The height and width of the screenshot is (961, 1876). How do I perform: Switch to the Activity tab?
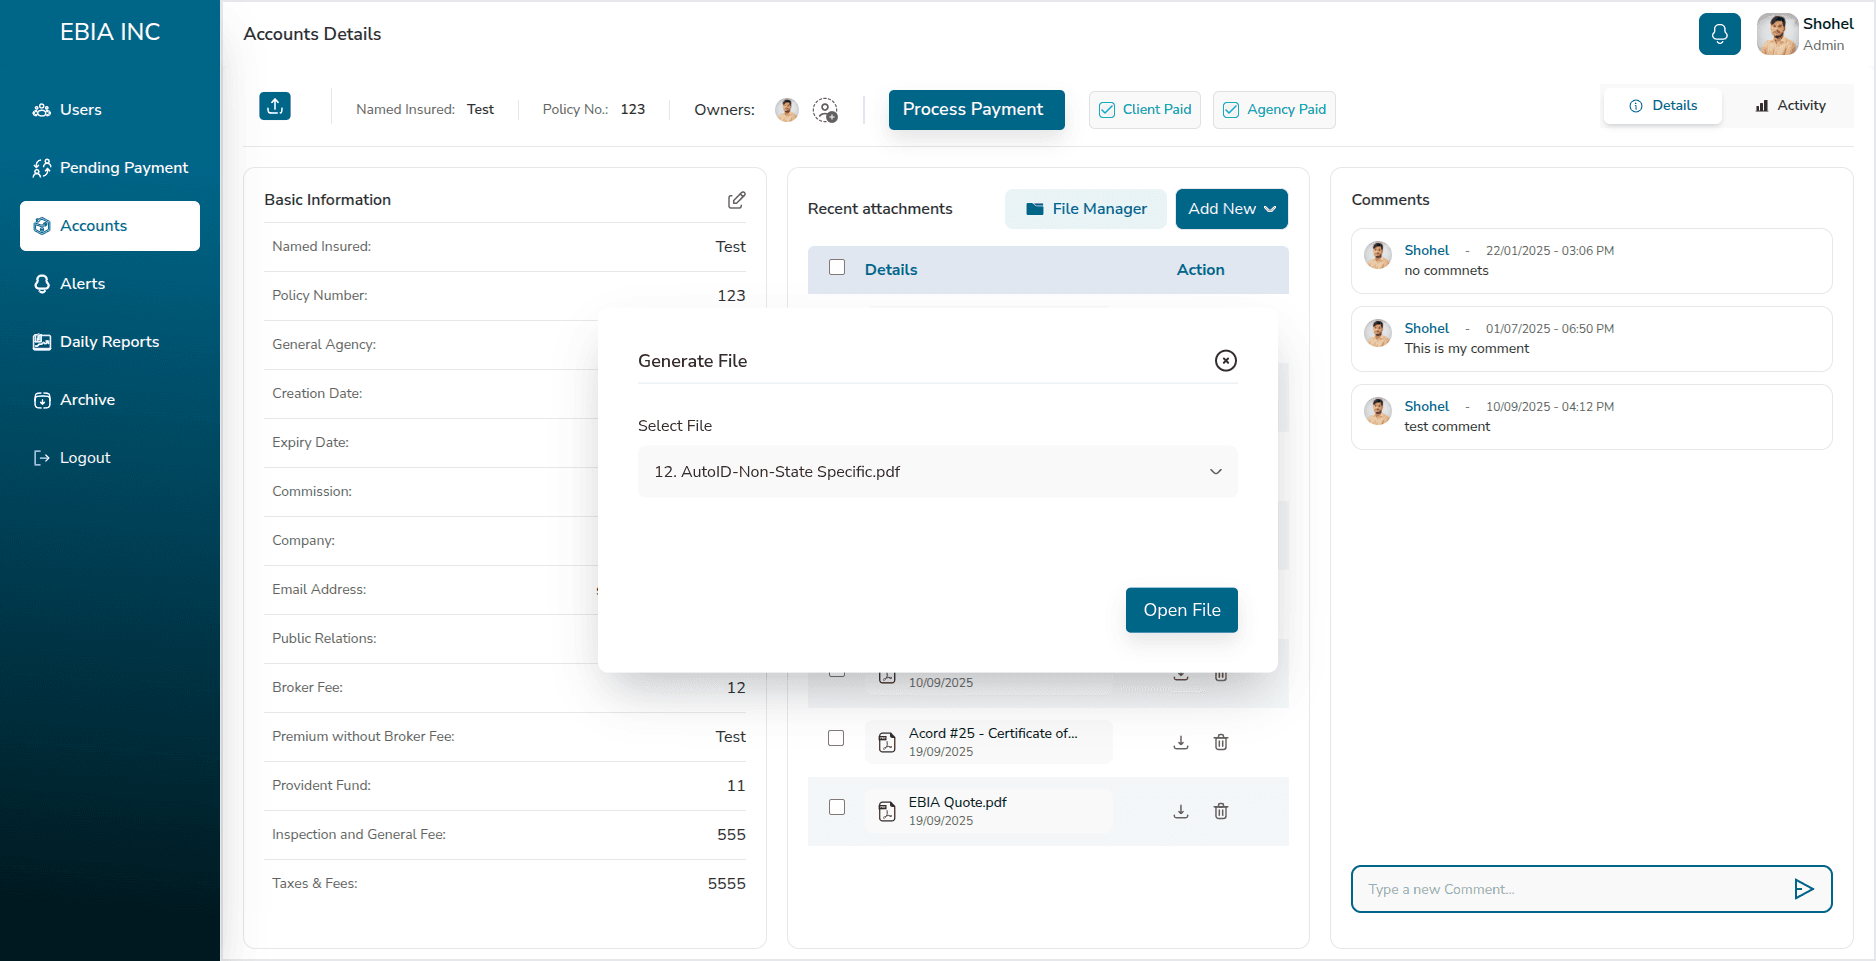[1790, 106]
